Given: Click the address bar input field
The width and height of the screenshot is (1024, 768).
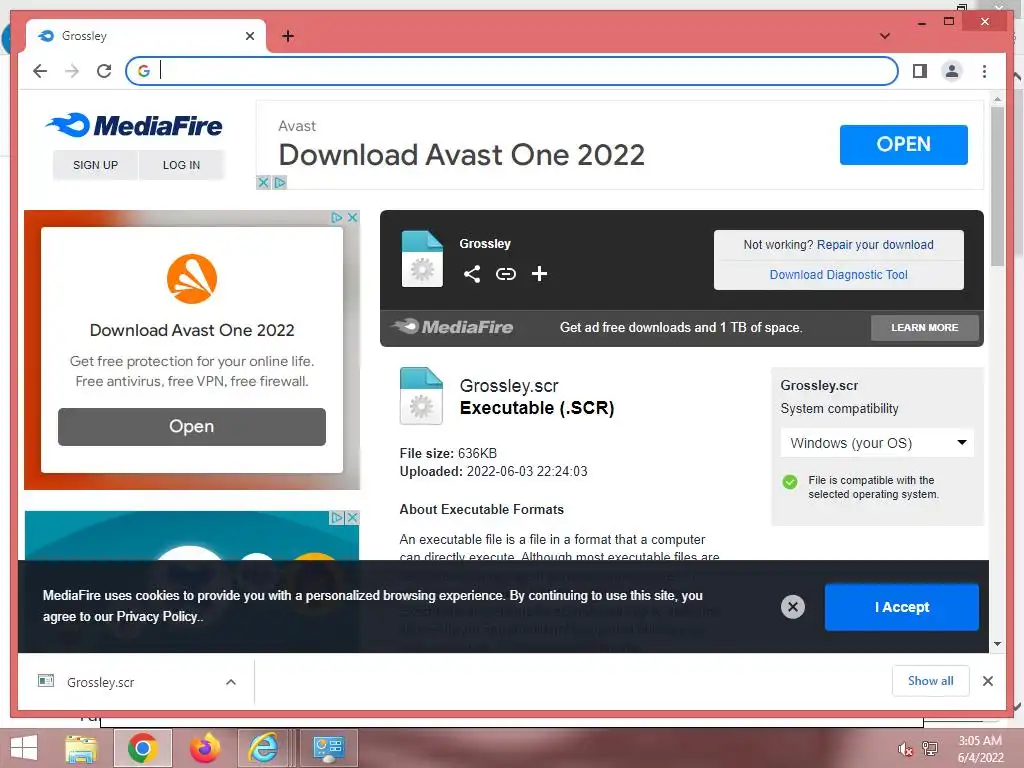Looking at the screenshot, I should (512, 71).
